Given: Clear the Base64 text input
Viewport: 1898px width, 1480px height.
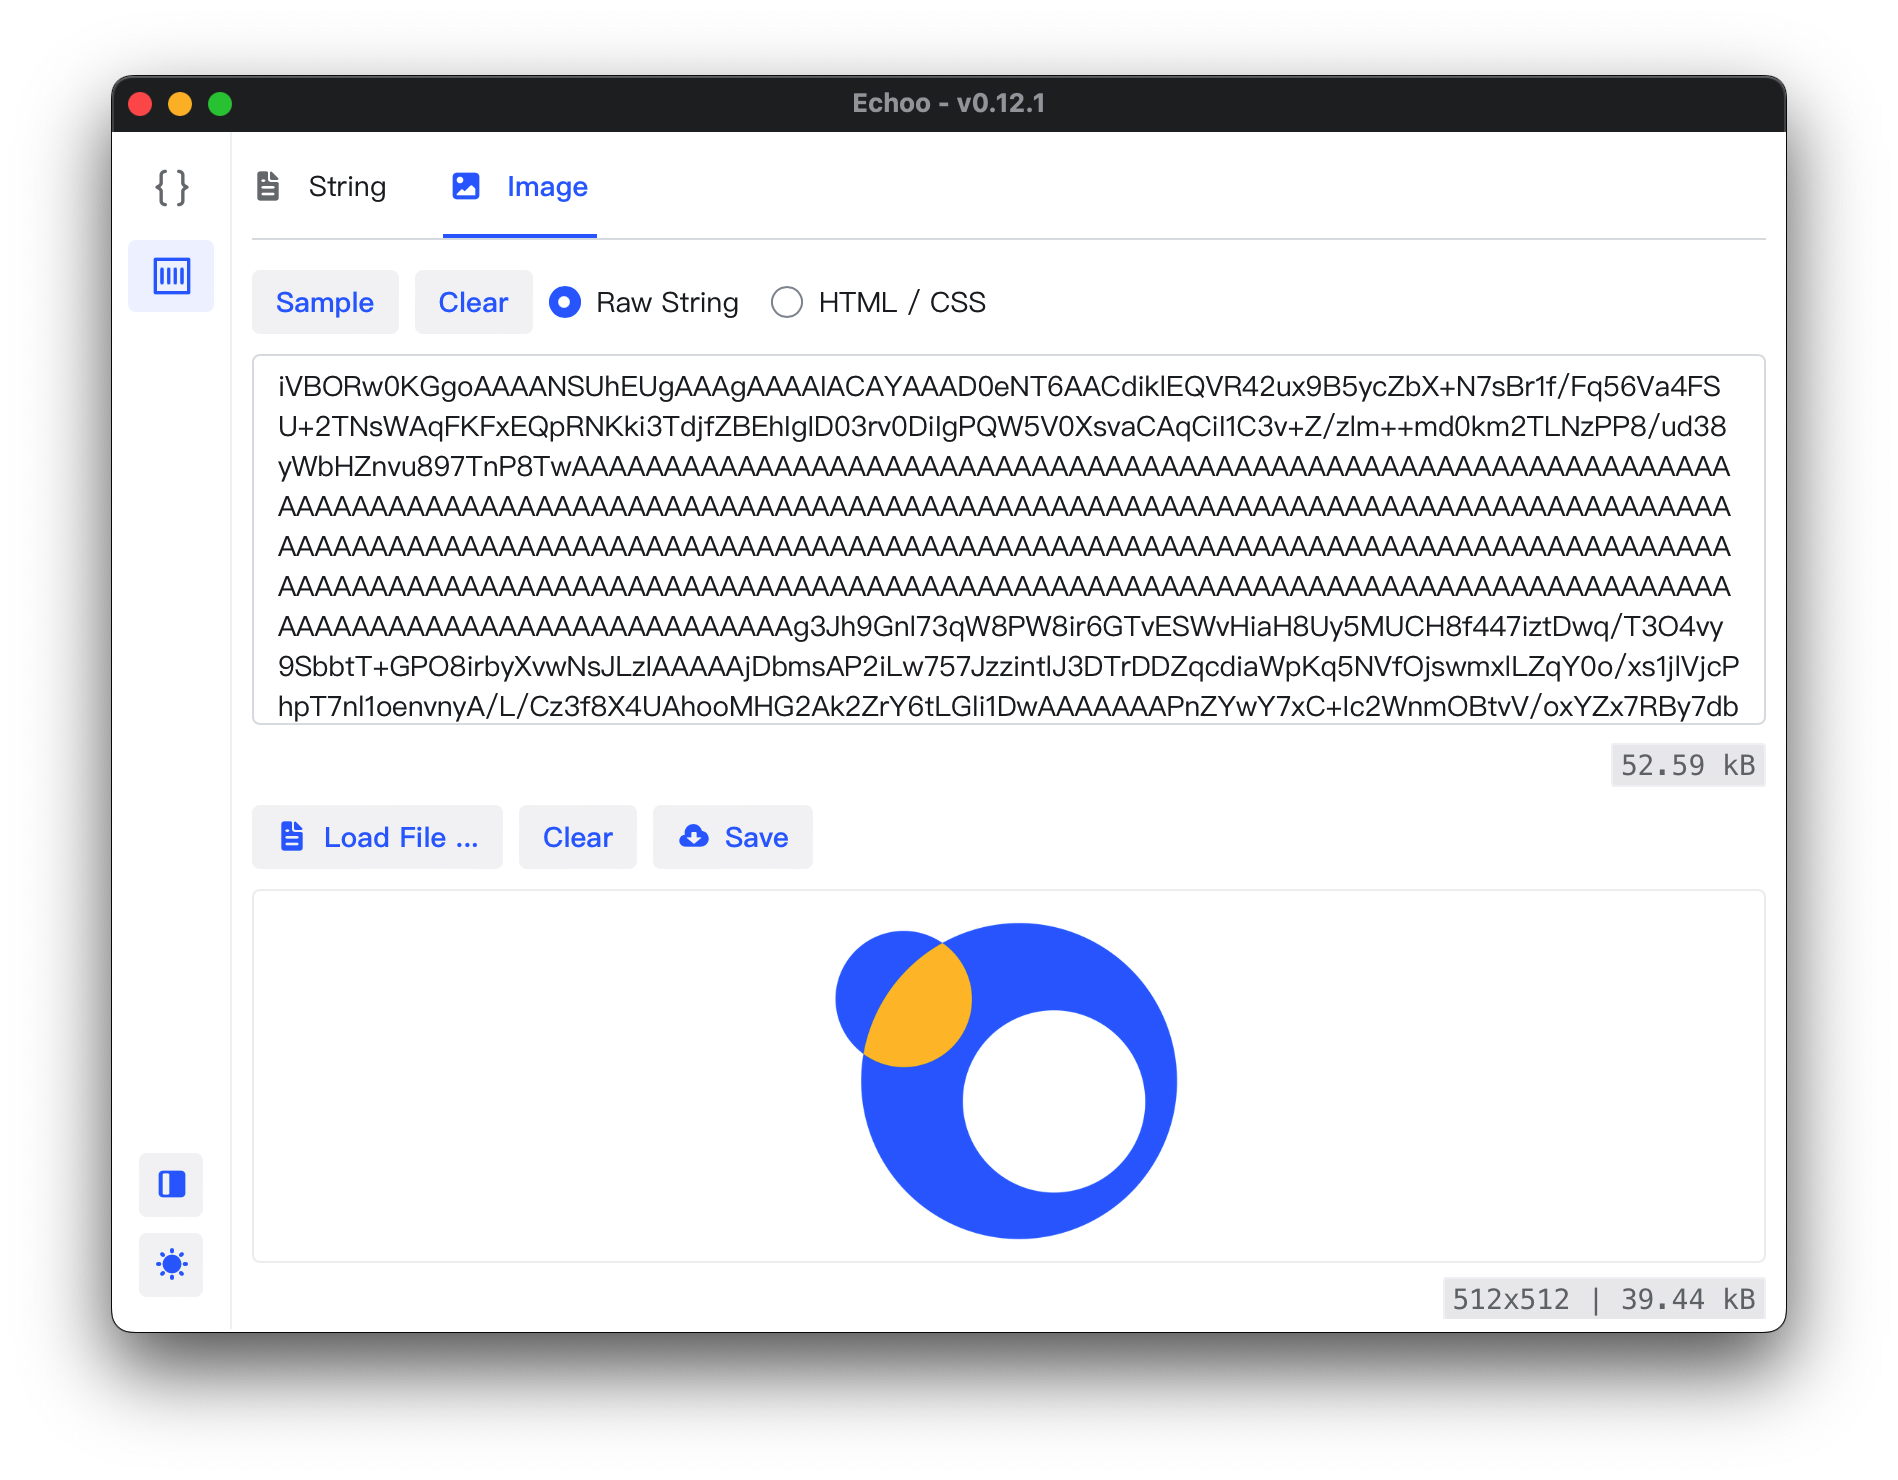Looking at the screenshot, I should tap(473, 302).
